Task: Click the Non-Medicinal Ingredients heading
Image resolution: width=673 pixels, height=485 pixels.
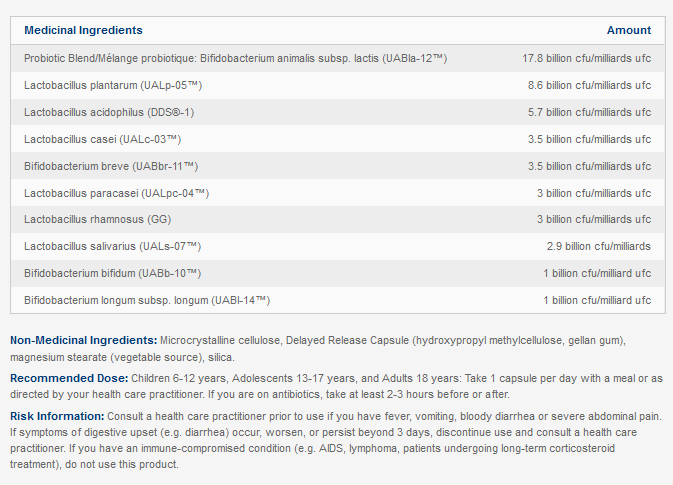Action: (x=84, y=341)
